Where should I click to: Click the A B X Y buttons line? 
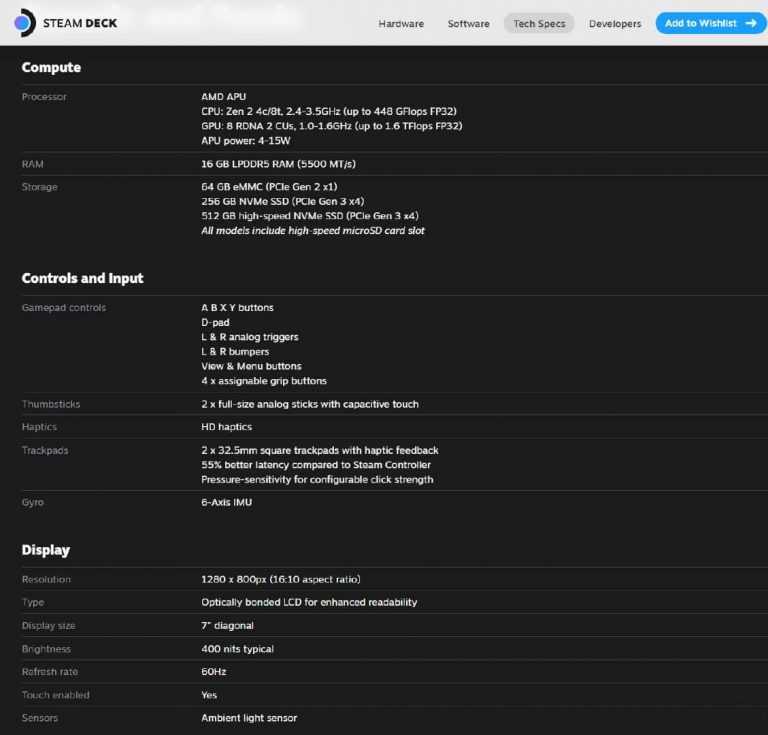[x=238, y=308]
